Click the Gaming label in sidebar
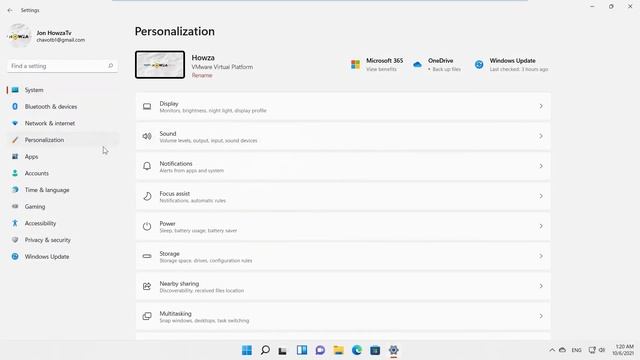Viewport: 640px width, 360px height. [35, 207]
